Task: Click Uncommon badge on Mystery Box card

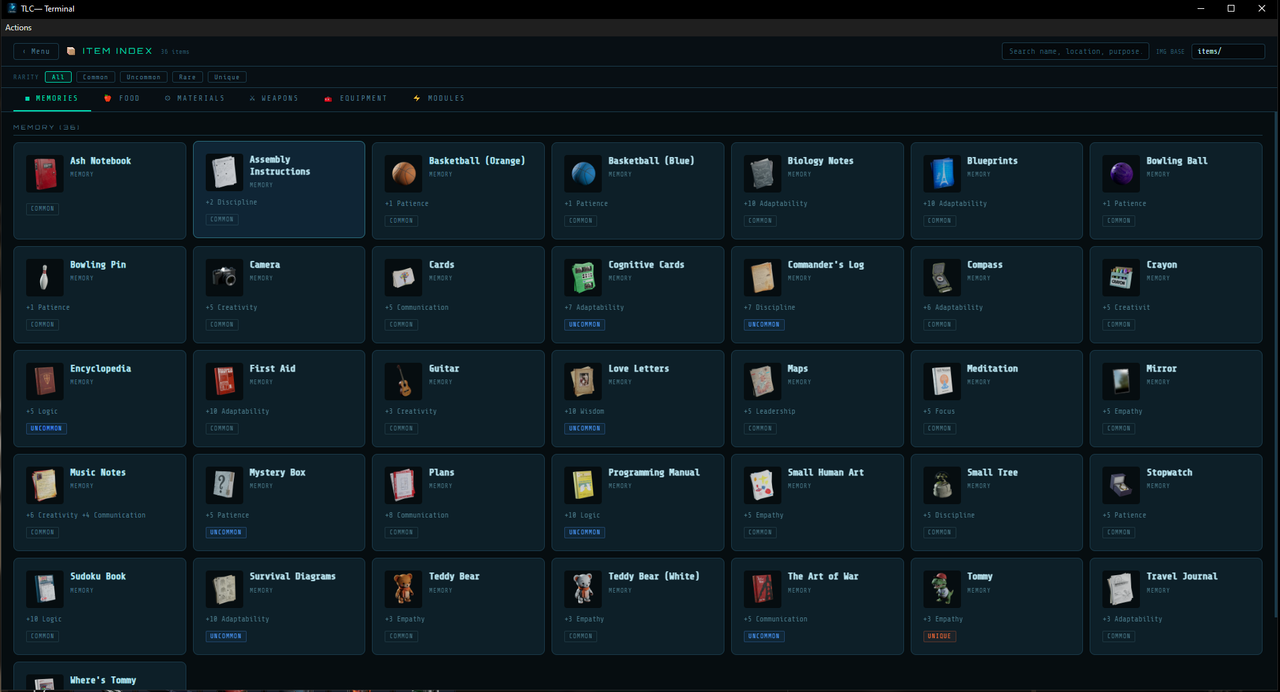Action: [x=226, y=532]
